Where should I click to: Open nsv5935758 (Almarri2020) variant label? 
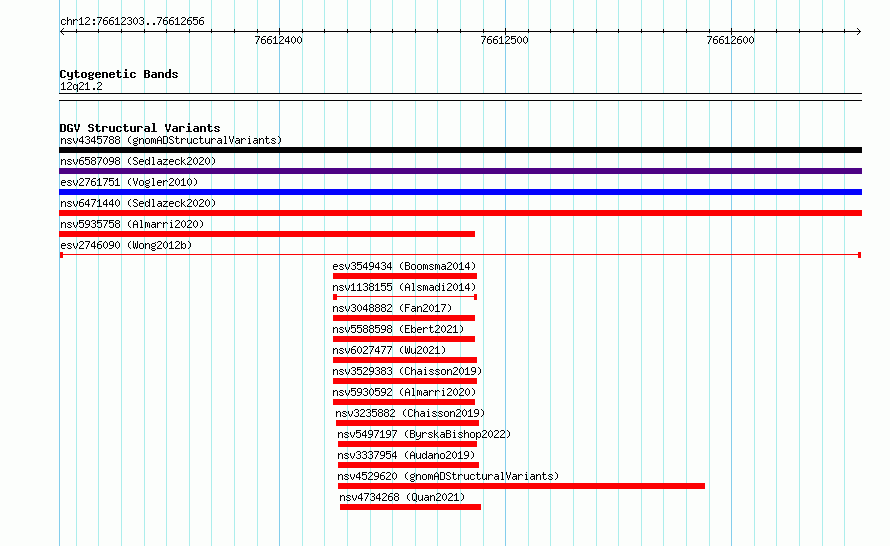132,224
